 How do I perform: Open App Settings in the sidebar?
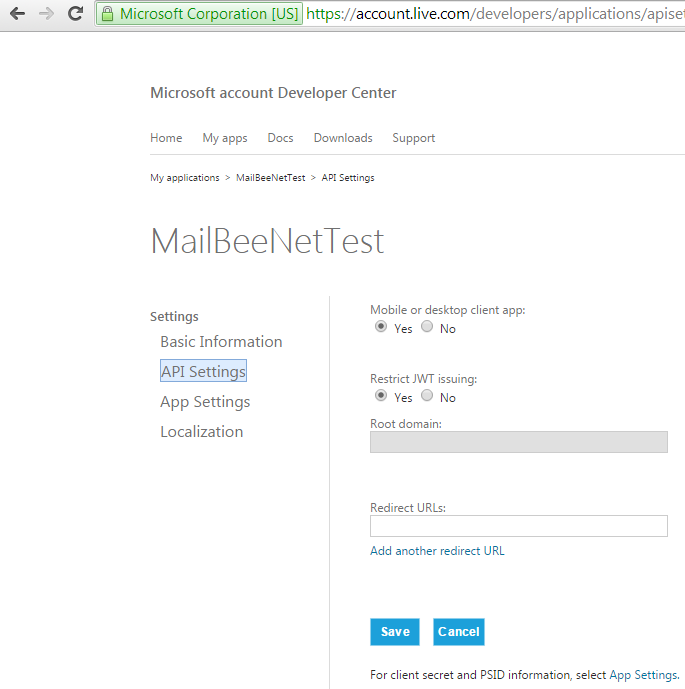205,402
